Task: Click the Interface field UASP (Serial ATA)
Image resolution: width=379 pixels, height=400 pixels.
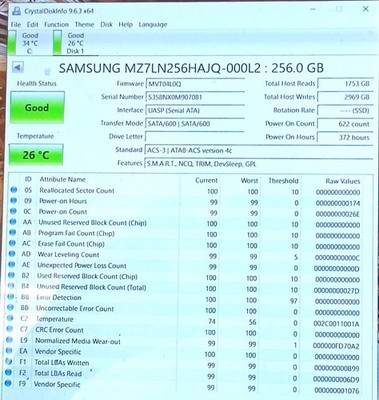Action: (x=195, y=111)
